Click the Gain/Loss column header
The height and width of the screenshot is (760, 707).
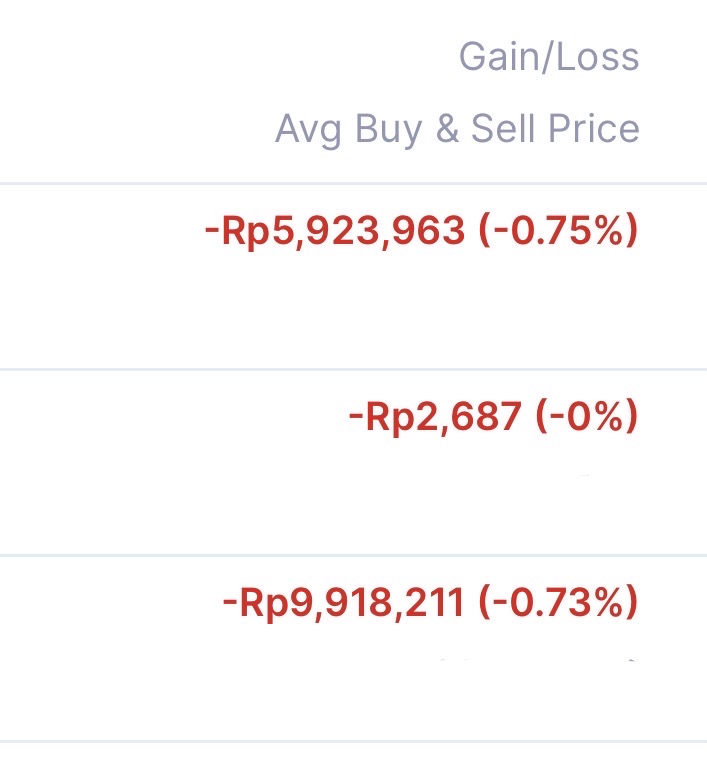pos(549,56)
